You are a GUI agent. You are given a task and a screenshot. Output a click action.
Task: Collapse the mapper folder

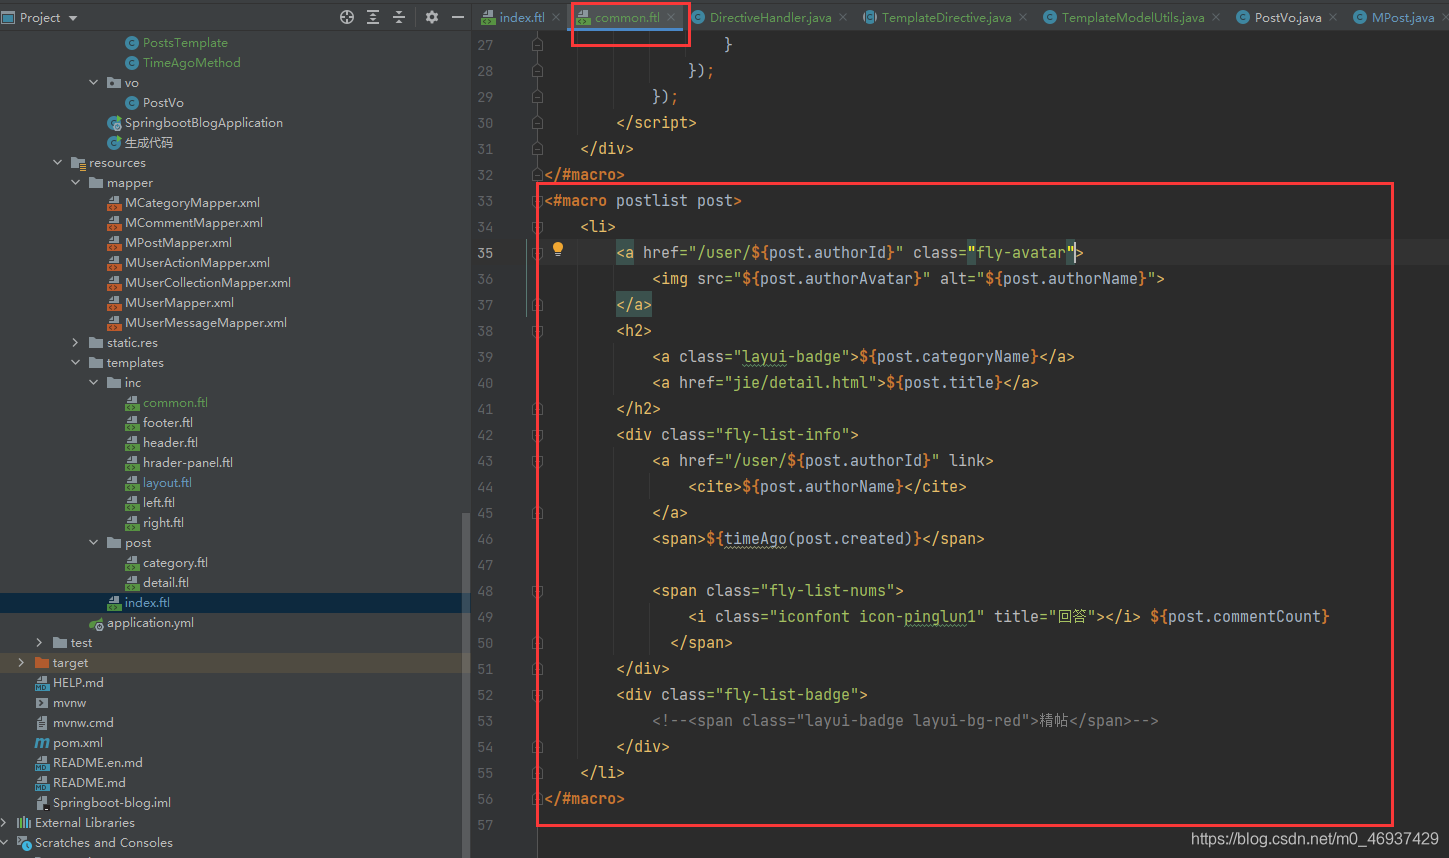pos(76,183)
